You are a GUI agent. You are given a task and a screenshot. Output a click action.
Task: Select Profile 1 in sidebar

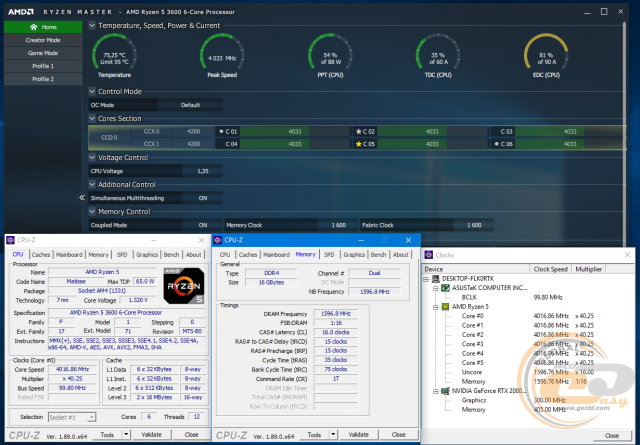(x=43, y=66)
